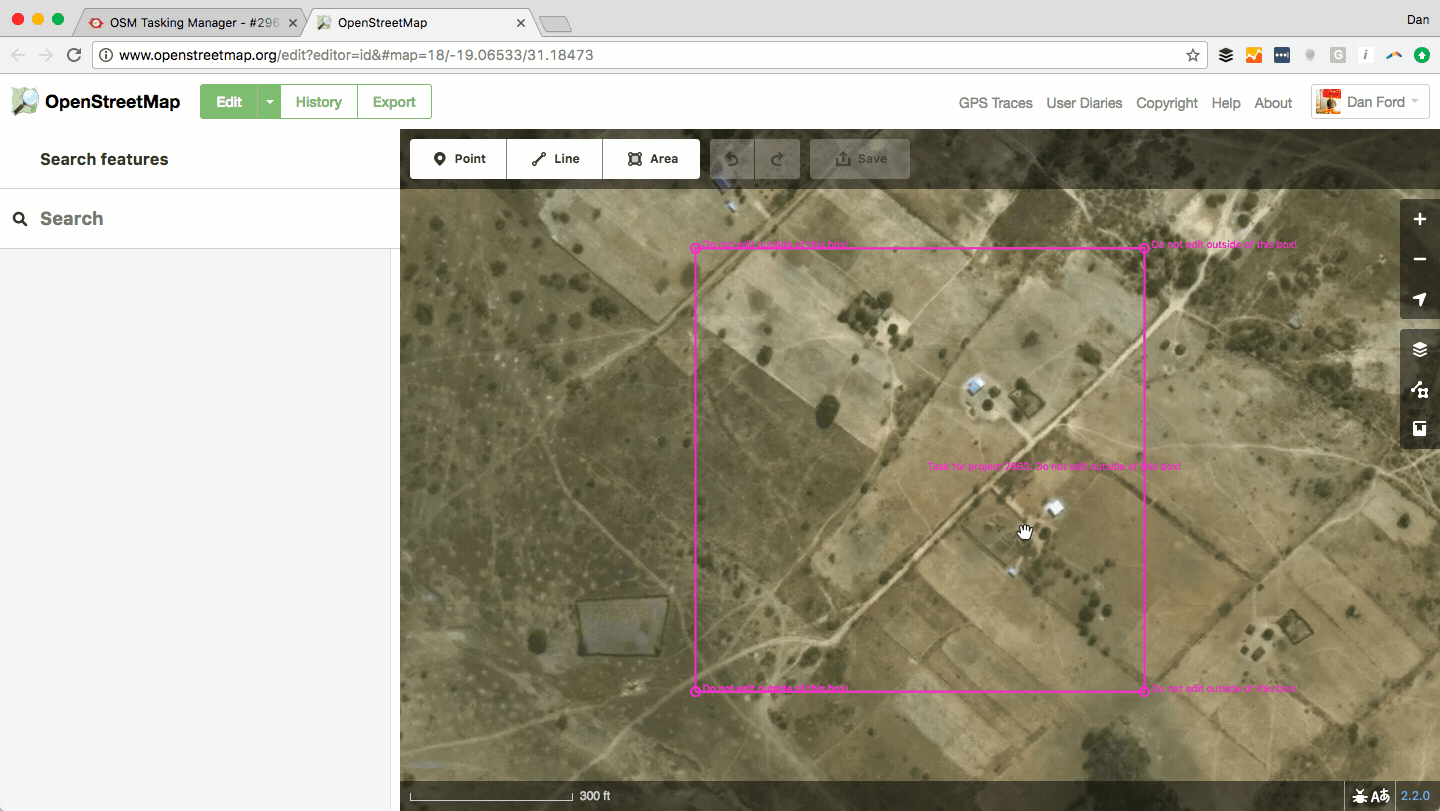The height and width of the screenshot is (811, 1440).
Task: Select the Point drawing tool
Action: point(457,158)
